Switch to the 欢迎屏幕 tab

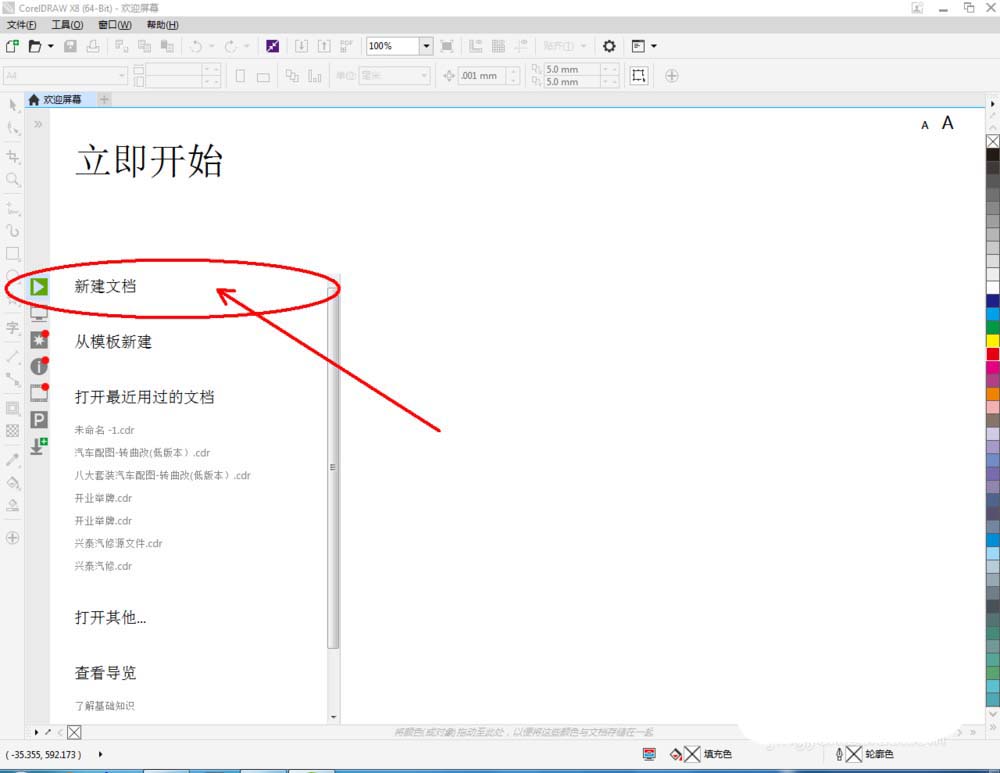[x=61, y=100]
